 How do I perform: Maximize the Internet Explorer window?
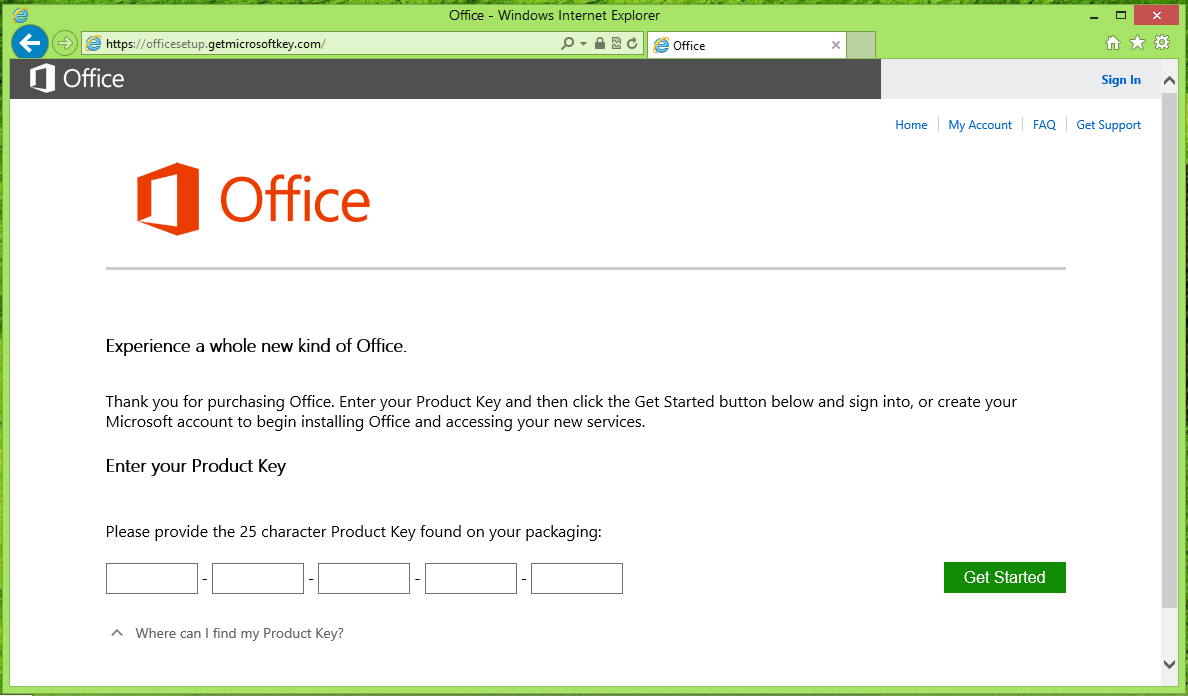coord(1121,15)
